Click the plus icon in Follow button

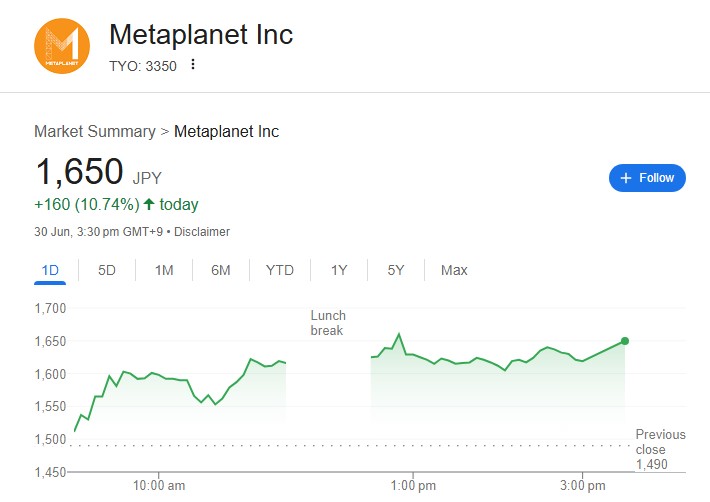(626, 178)
